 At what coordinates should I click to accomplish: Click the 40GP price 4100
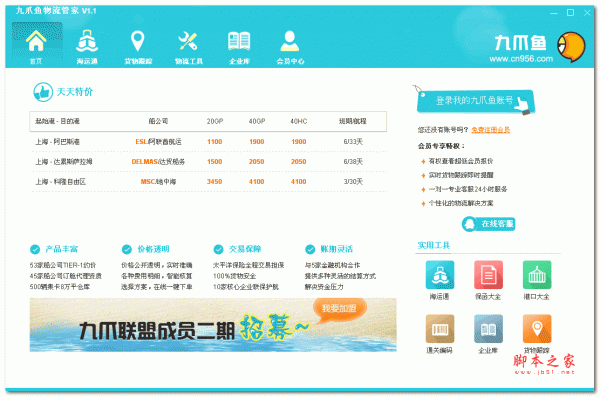pyautogui.click(x=256, y=182)
